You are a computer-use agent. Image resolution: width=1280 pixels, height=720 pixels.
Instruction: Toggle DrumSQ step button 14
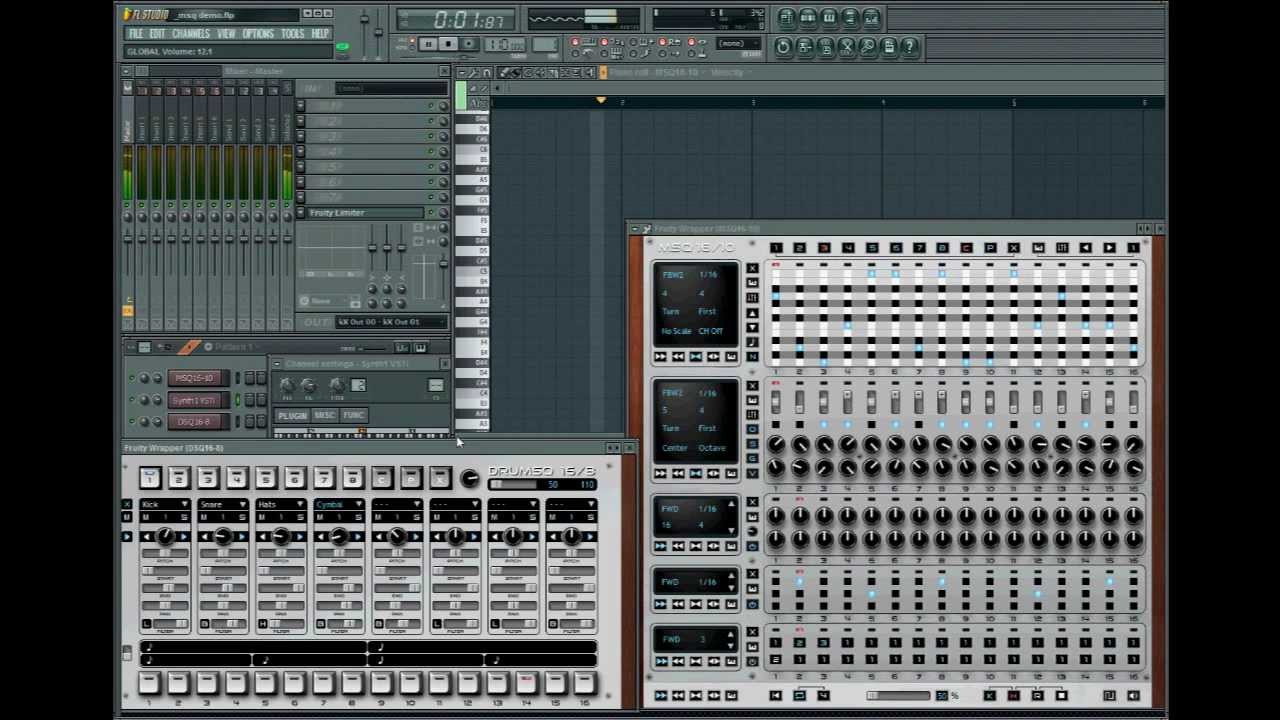(526, 684)
